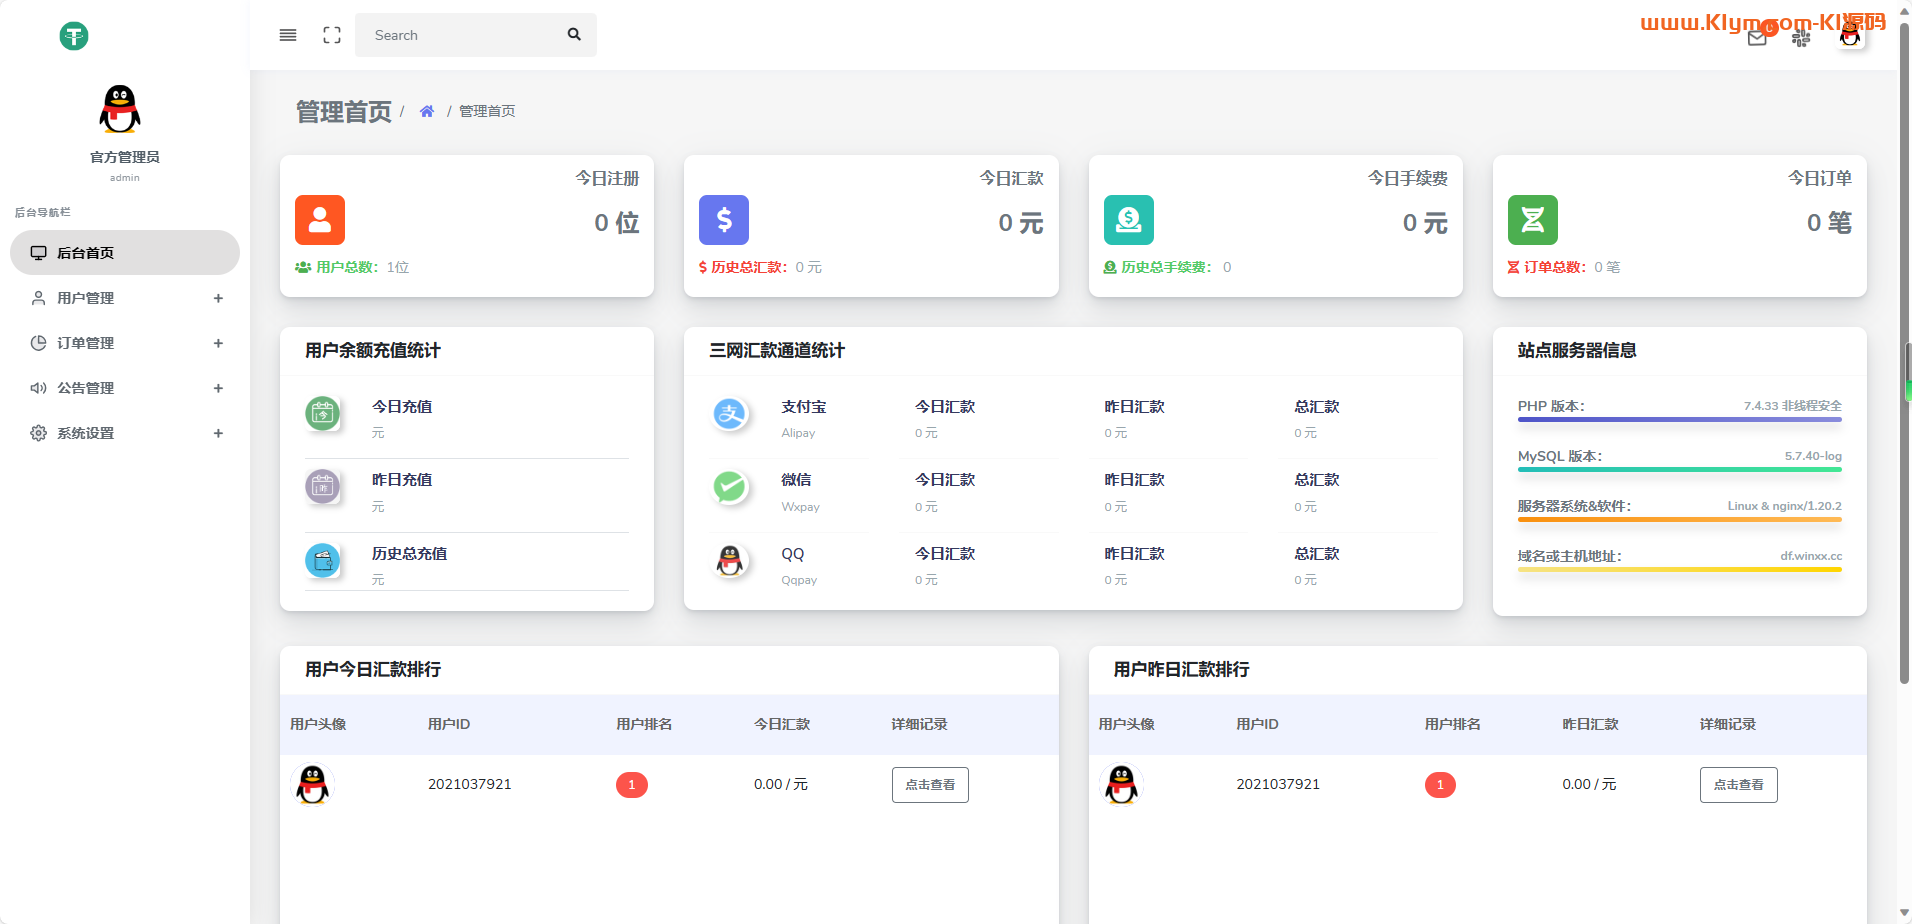Click the hamburger menu toggle icon
This screenshot has width=1912, height=924.
[x=288, y=35]
